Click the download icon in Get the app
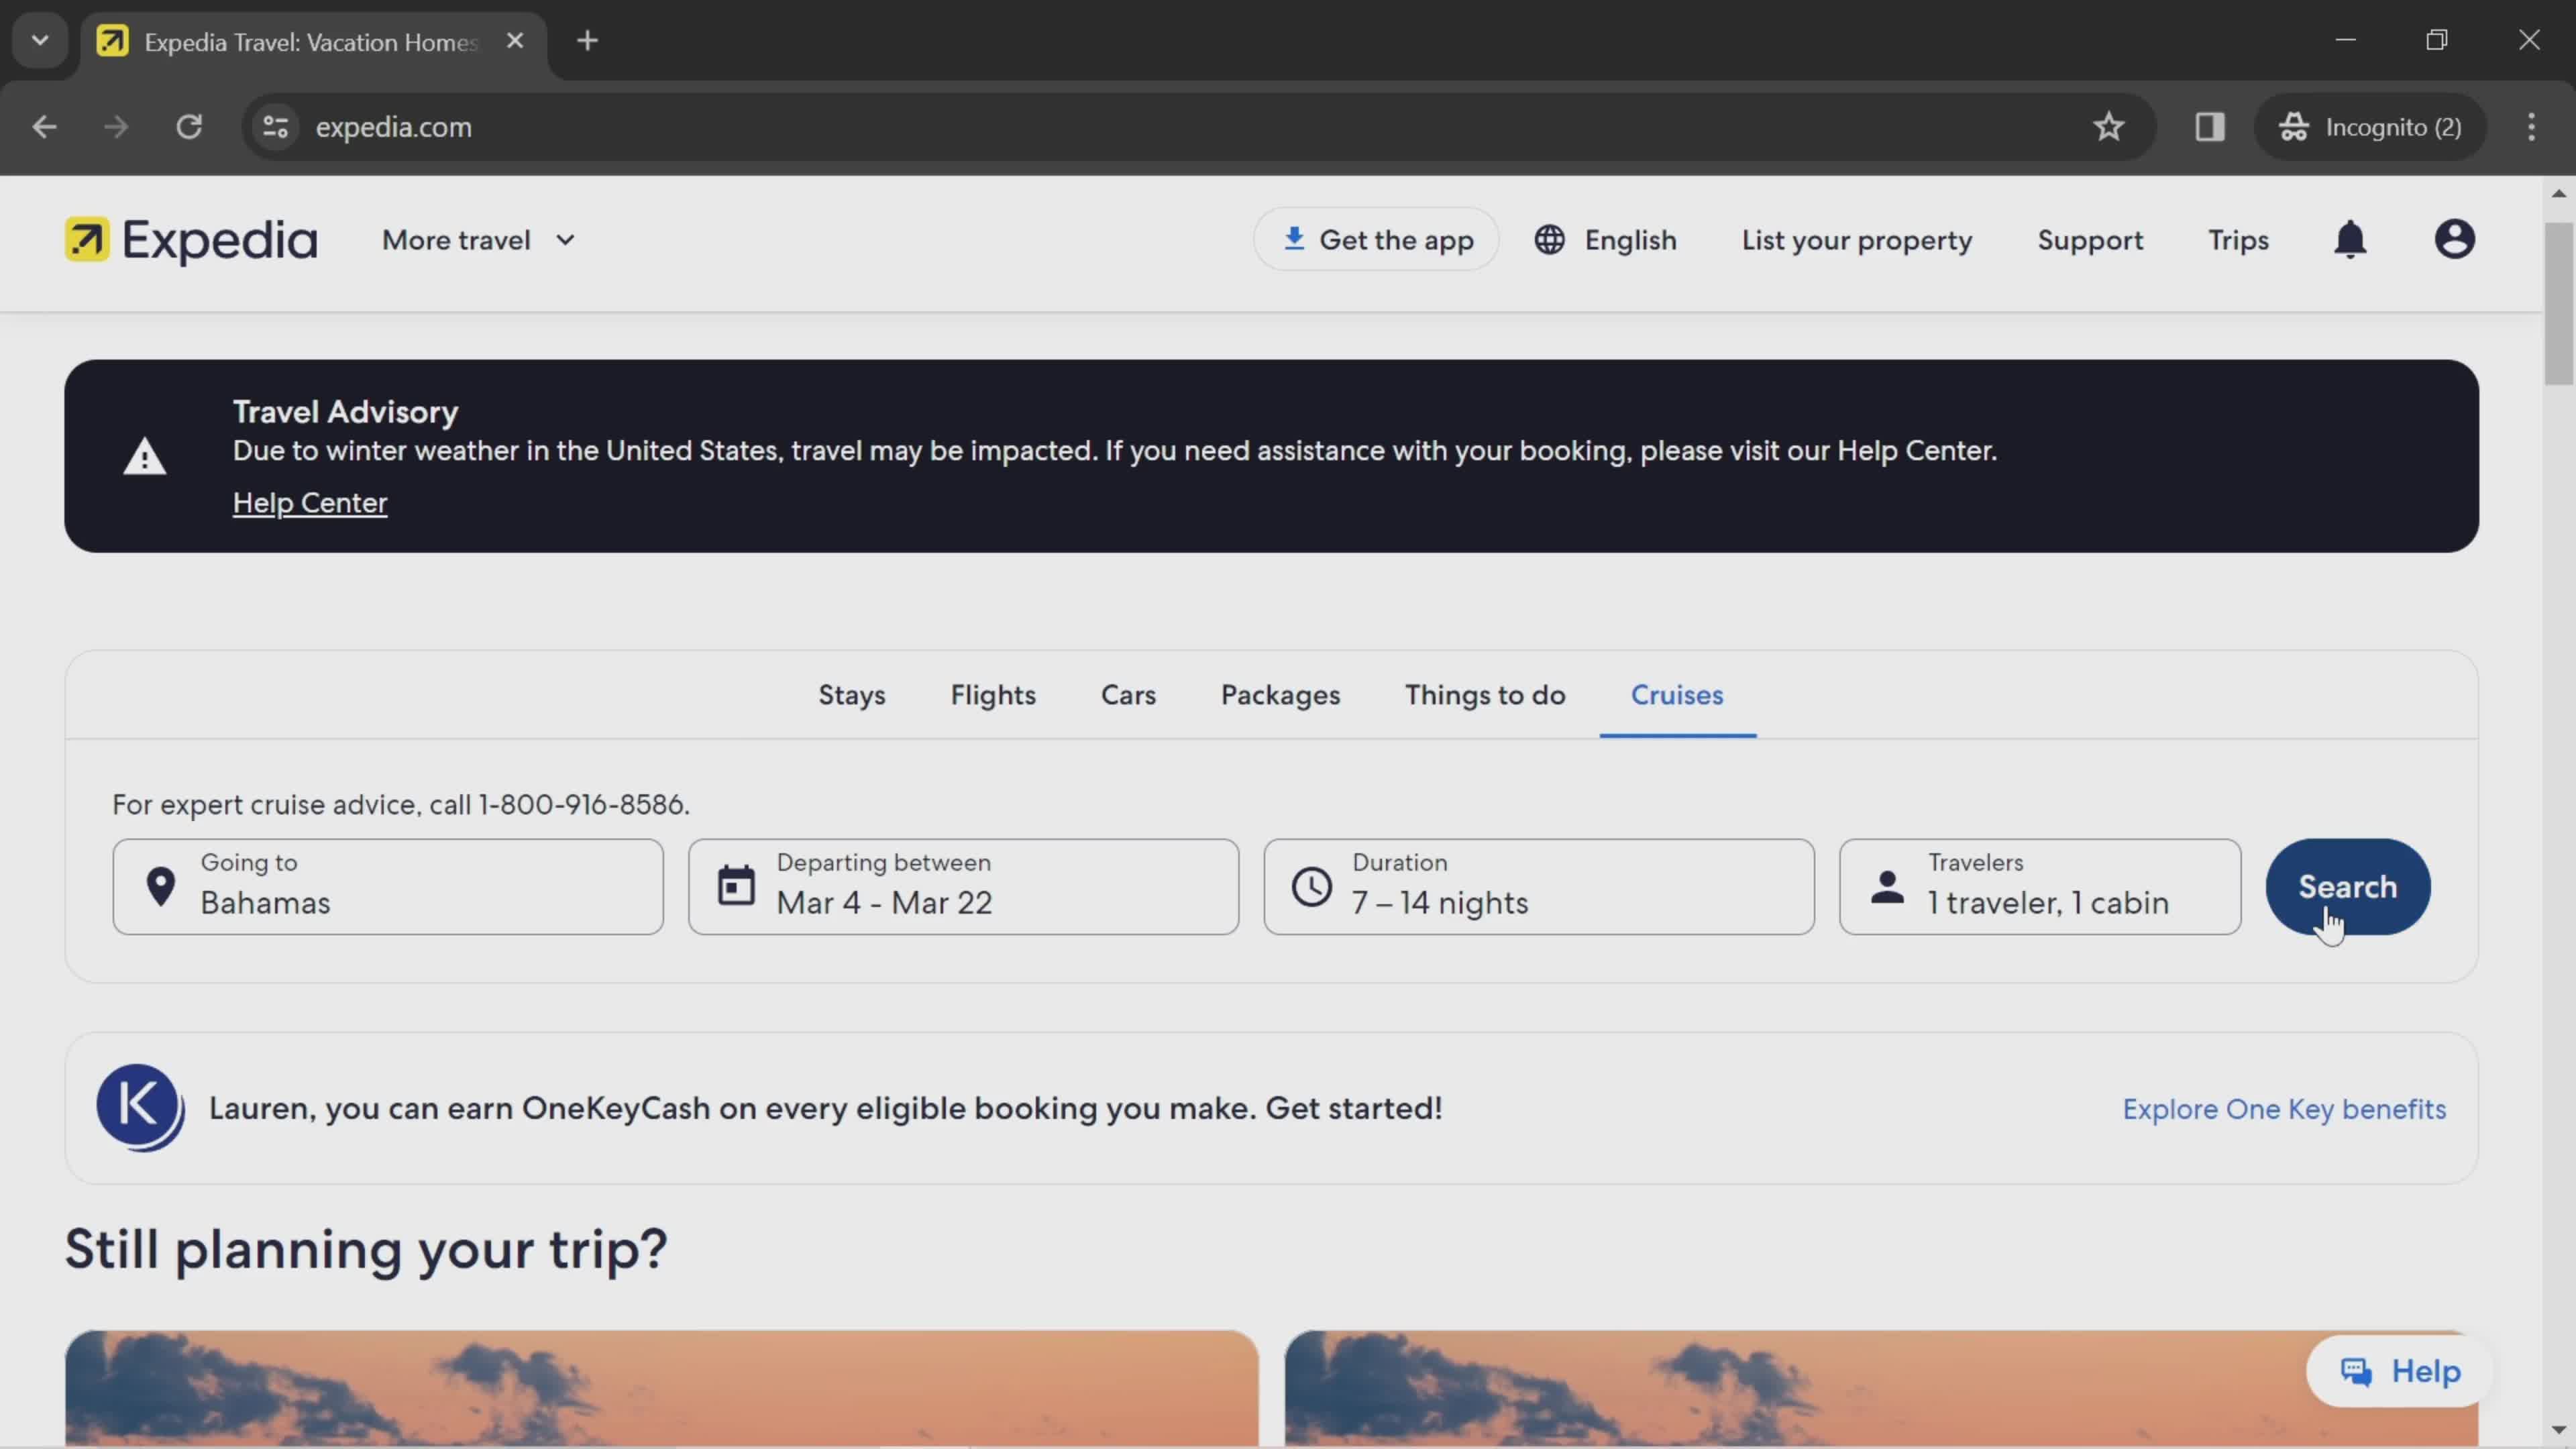Viewport: 2576px width, 1449px height. (1294, 239)
